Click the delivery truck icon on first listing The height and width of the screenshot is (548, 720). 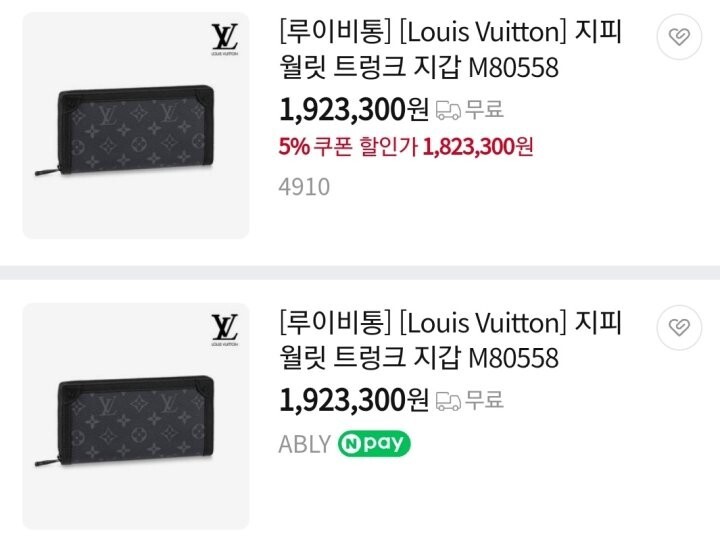(449, 110)
